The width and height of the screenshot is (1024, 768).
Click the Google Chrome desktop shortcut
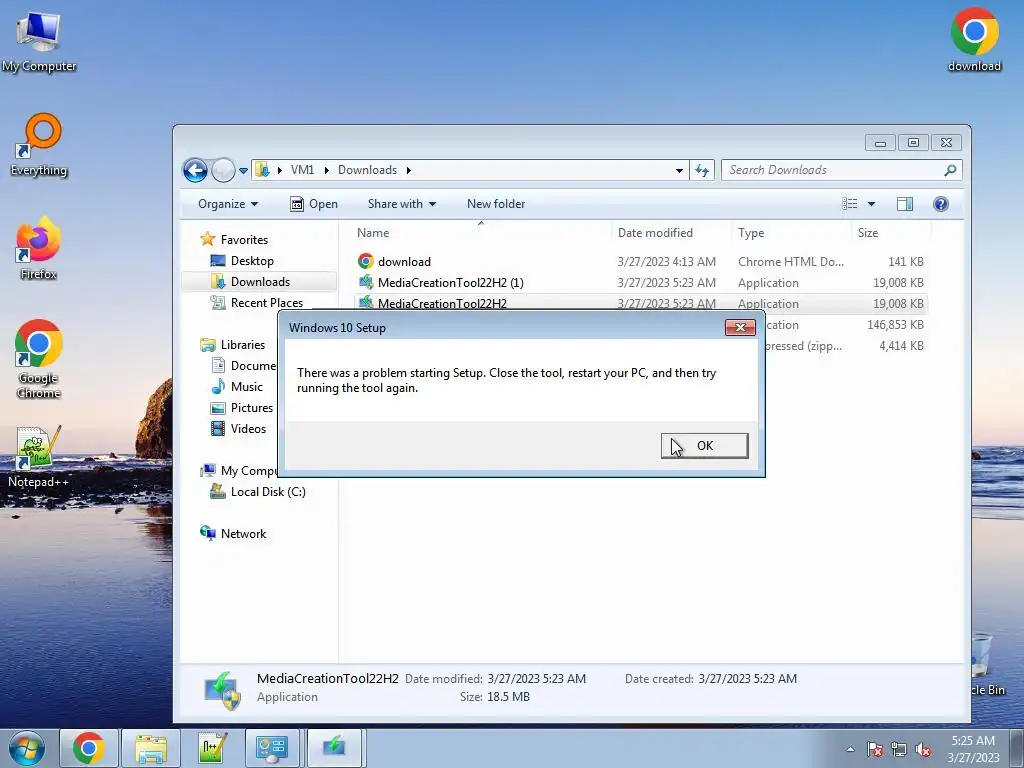(39, 359)
